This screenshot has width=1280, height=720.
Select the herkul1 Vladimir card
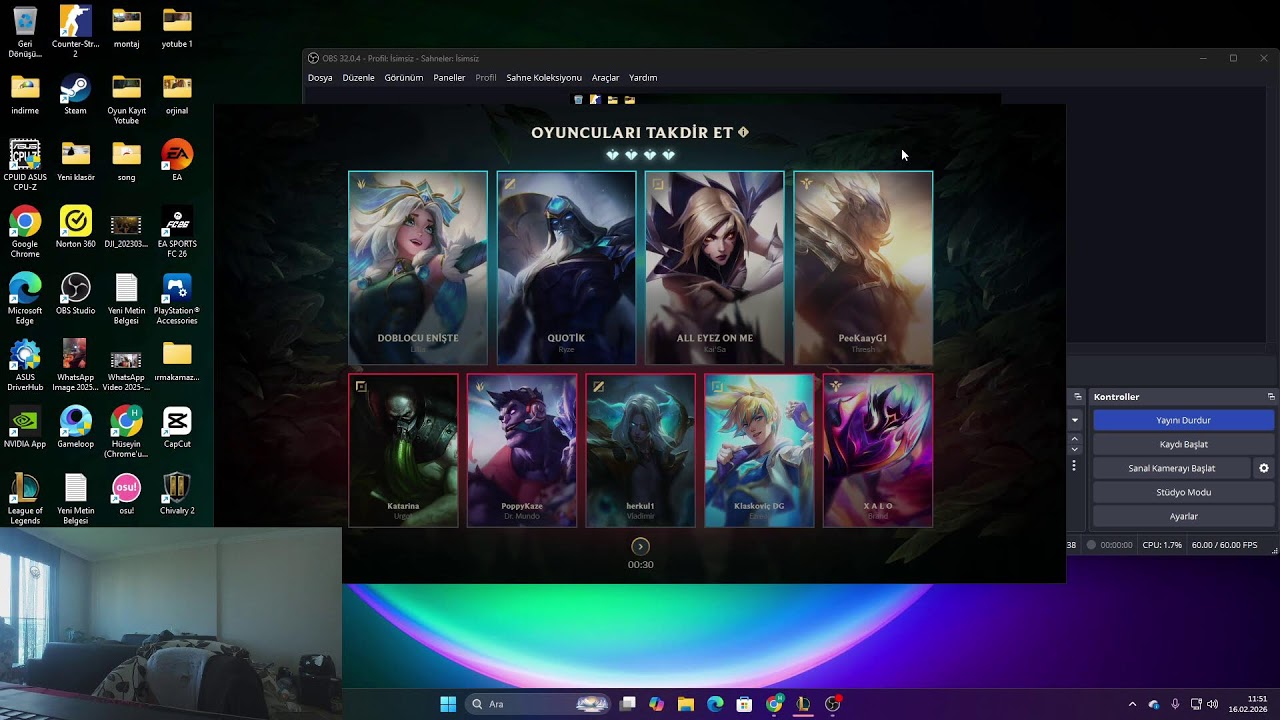pyautogui.click(x=640, y=450)
